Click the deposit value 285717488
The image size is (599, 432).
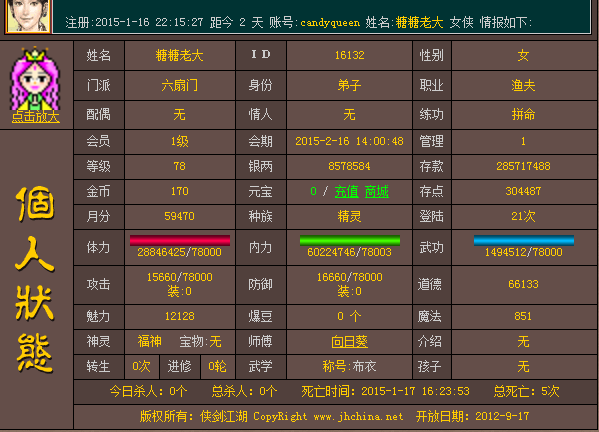(x=523, y=166)
